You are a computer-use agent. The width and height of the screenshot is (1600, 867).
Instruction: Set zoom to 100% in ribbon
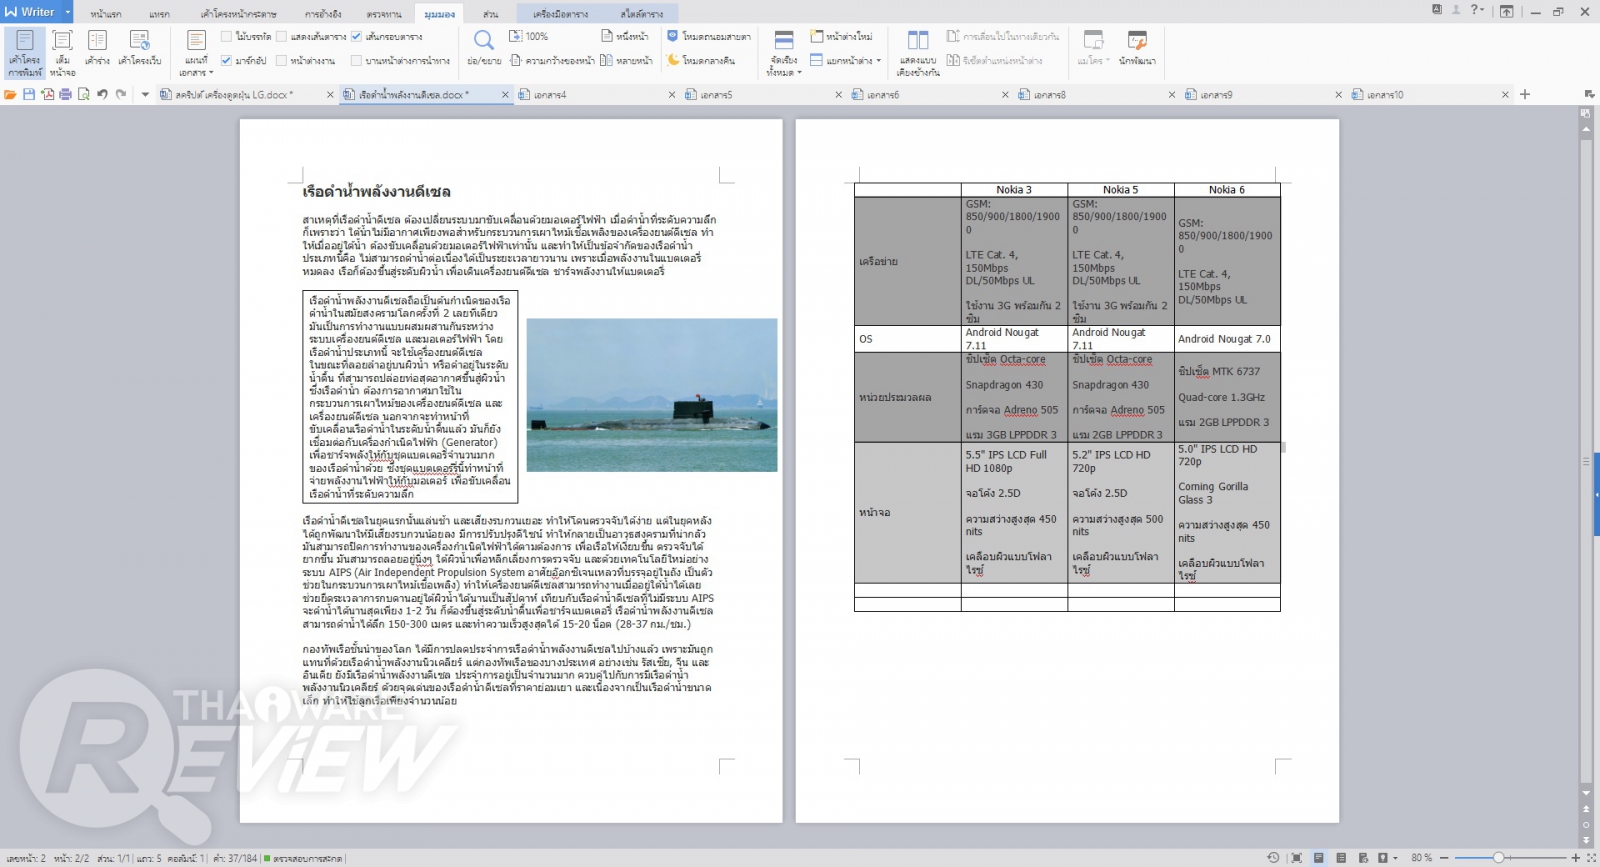click(529, 36)
